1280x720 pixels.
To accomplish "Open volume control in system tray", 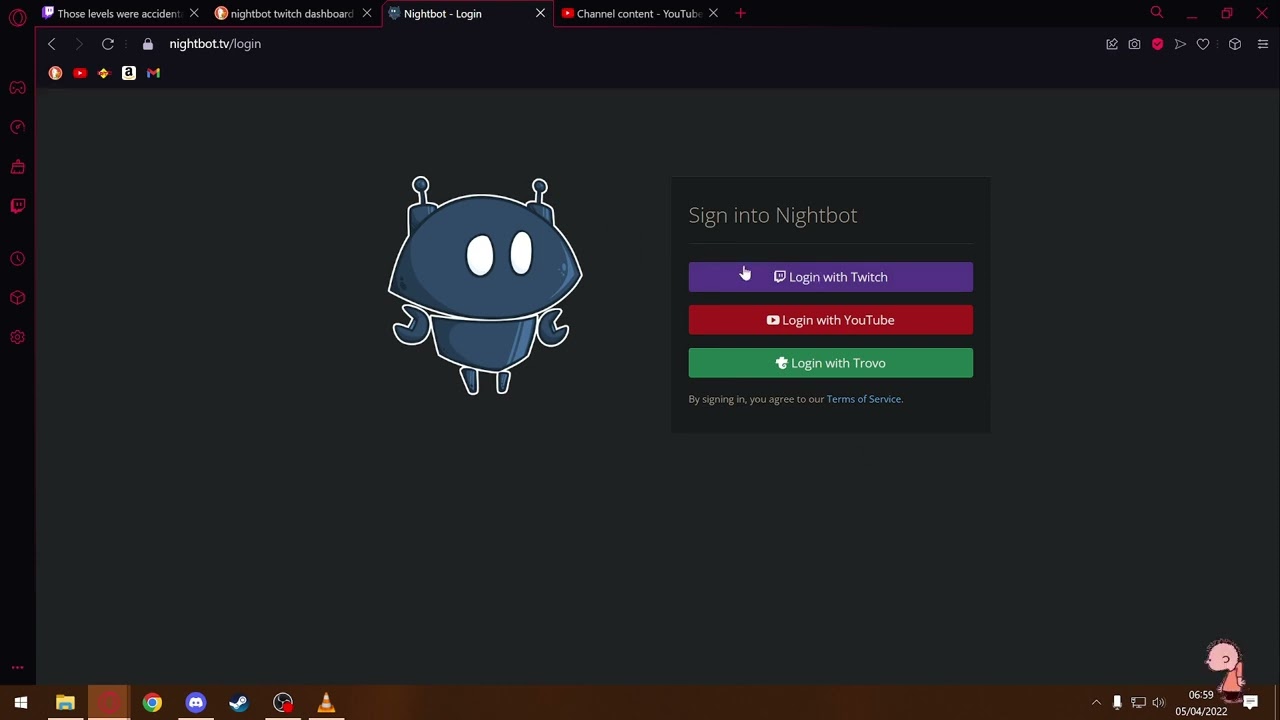I will click(x=1159, y=703).
